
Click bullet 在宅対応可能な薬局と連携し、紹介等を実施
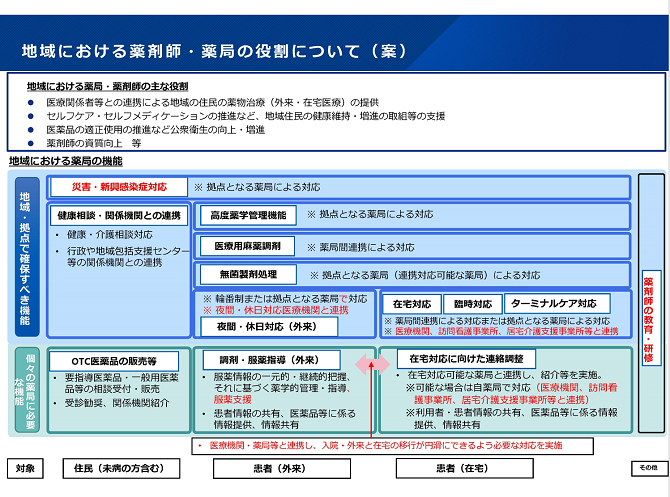[x=505, y=375]
